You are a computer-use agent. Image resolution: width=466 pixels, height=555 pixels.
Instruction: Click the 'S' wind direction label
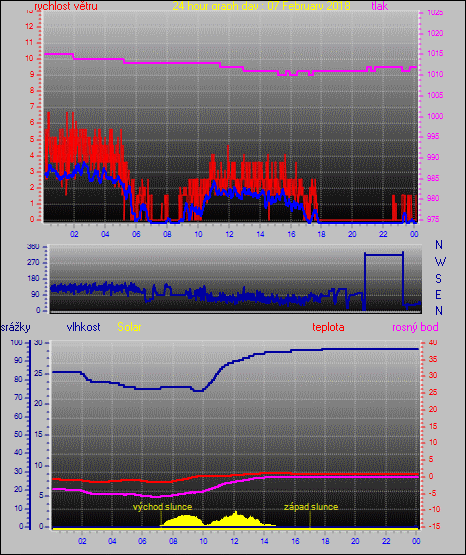click(439, 279)
